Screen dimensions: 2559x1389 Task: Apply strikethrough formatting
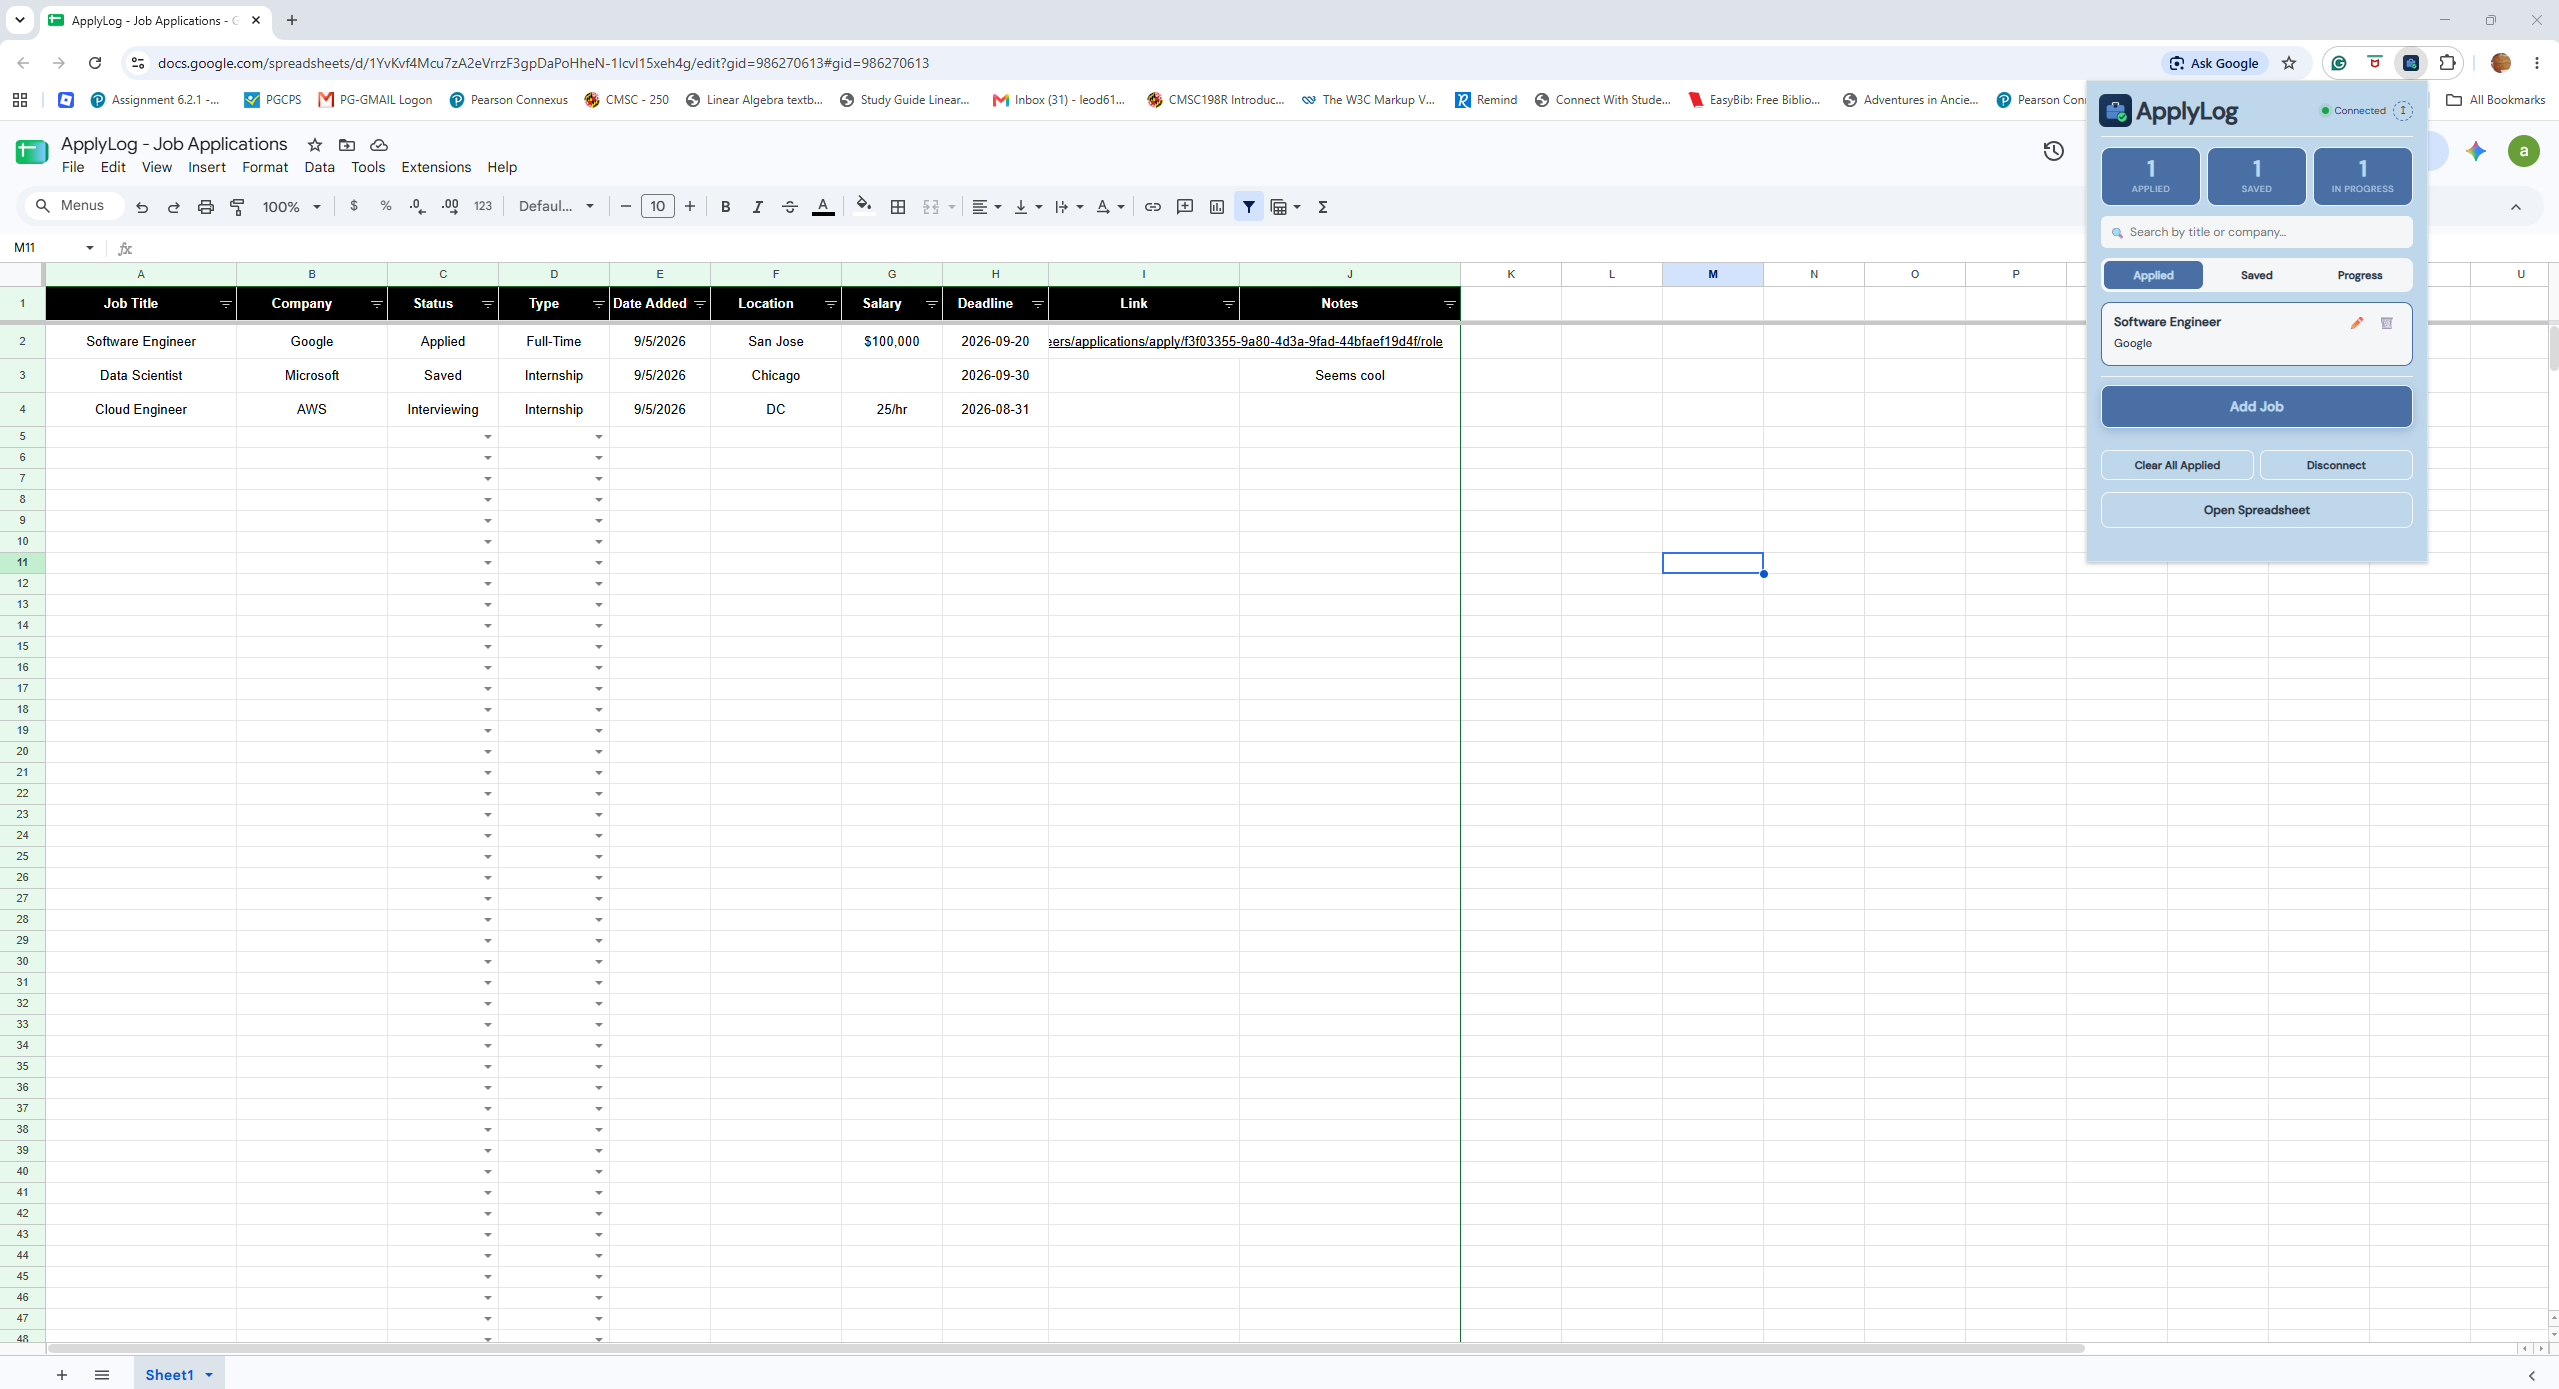tap(790, 207)
